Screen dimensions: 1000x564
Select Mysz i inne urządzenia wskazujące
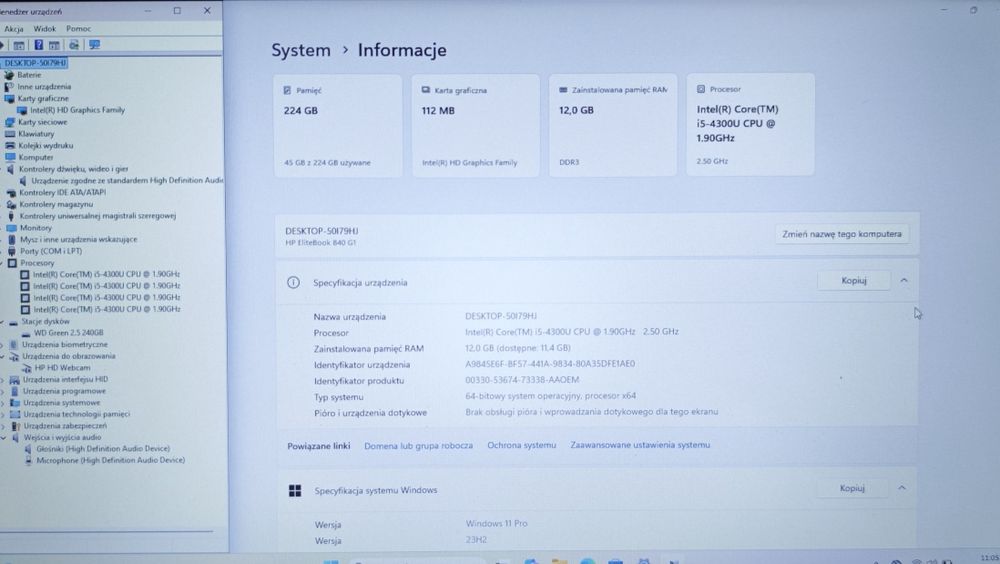point(78,239)
